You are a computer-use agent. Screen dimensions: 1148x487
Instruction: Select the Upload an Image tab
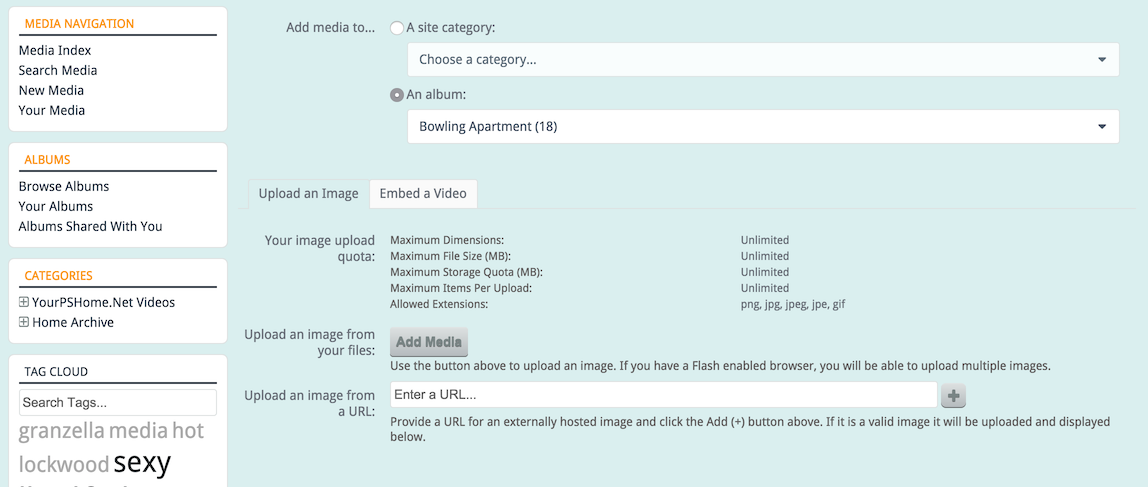(x=308, y=194)
